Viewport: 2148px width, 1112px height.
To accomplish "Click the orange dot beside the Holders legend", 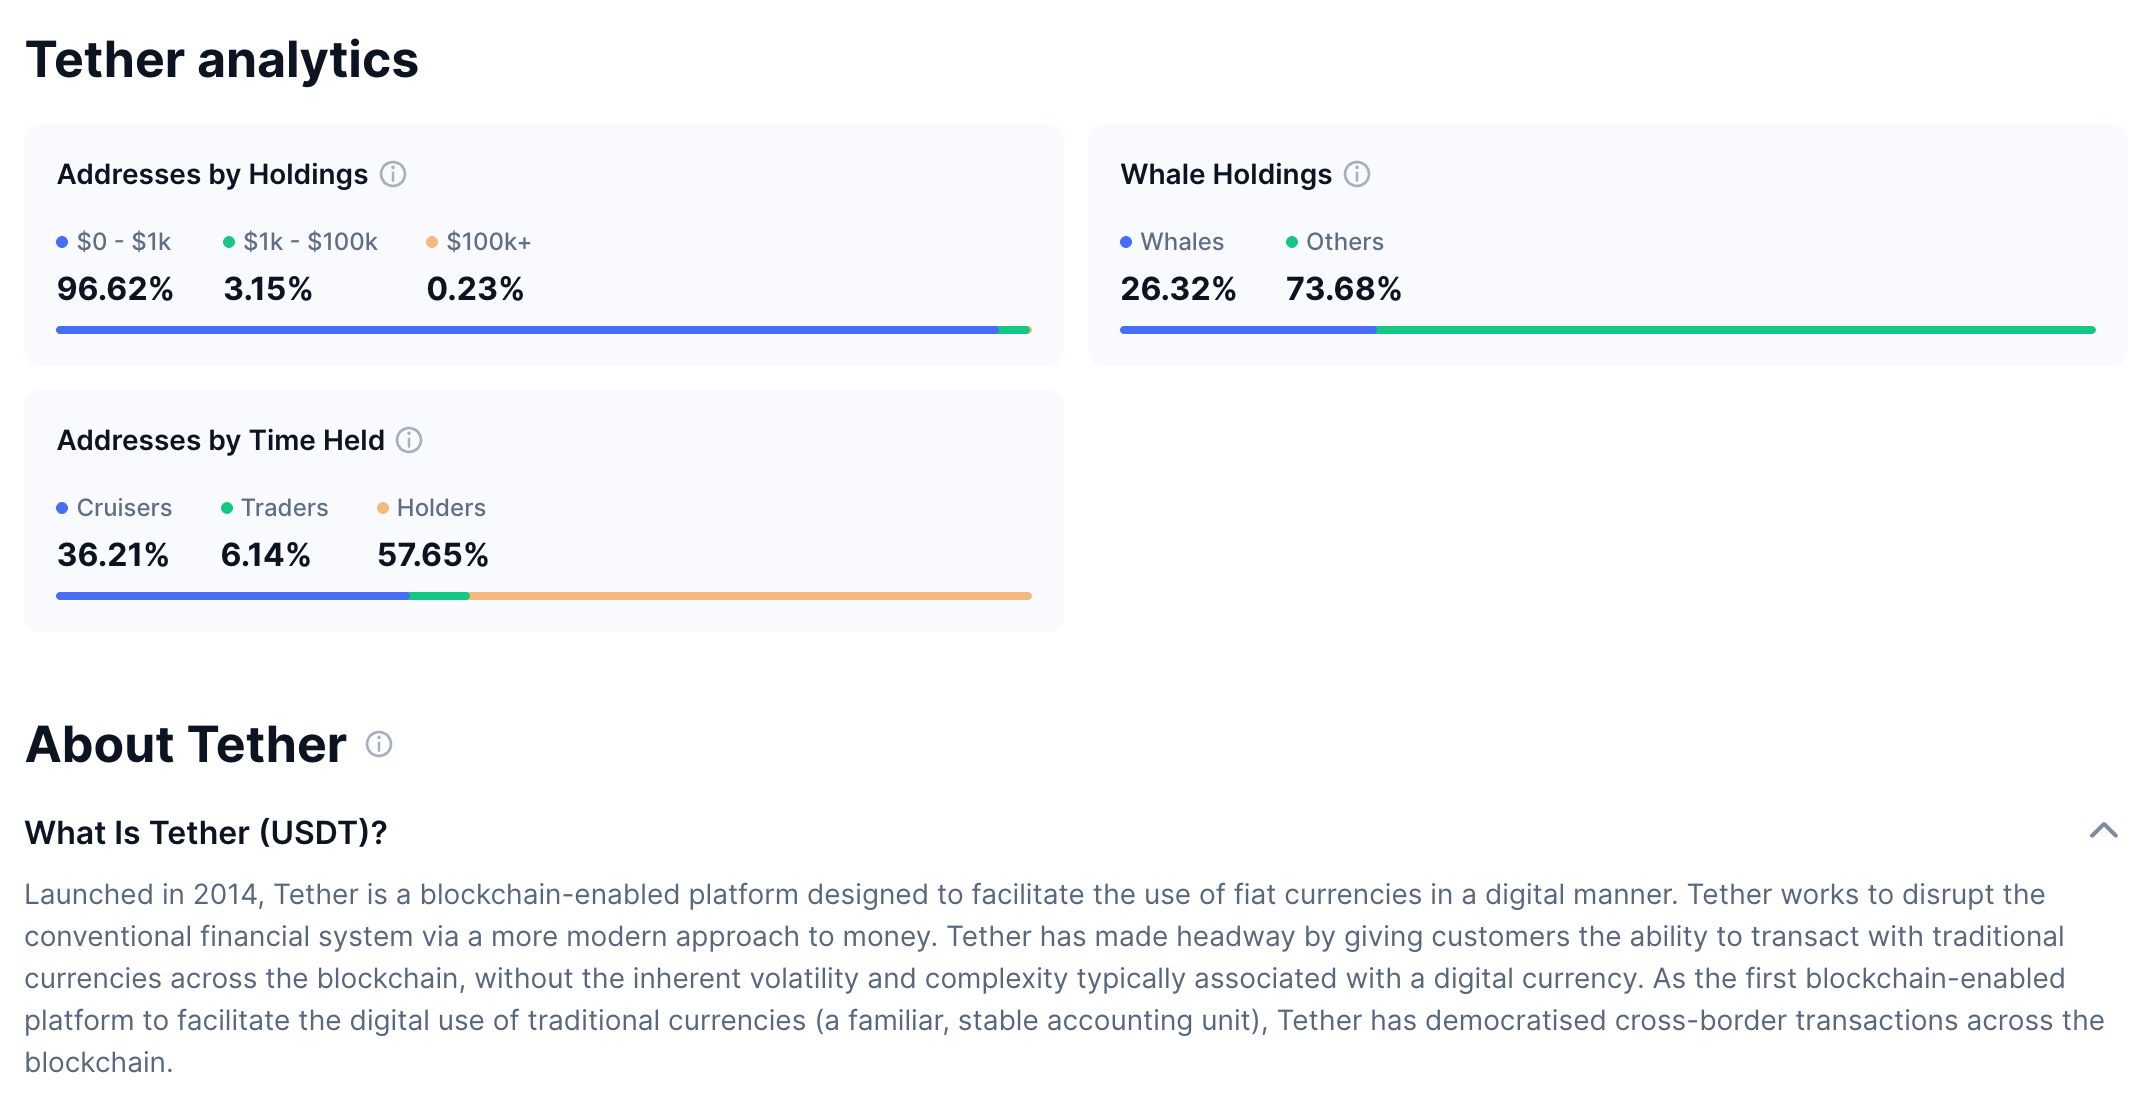I will tap(384, 508).
